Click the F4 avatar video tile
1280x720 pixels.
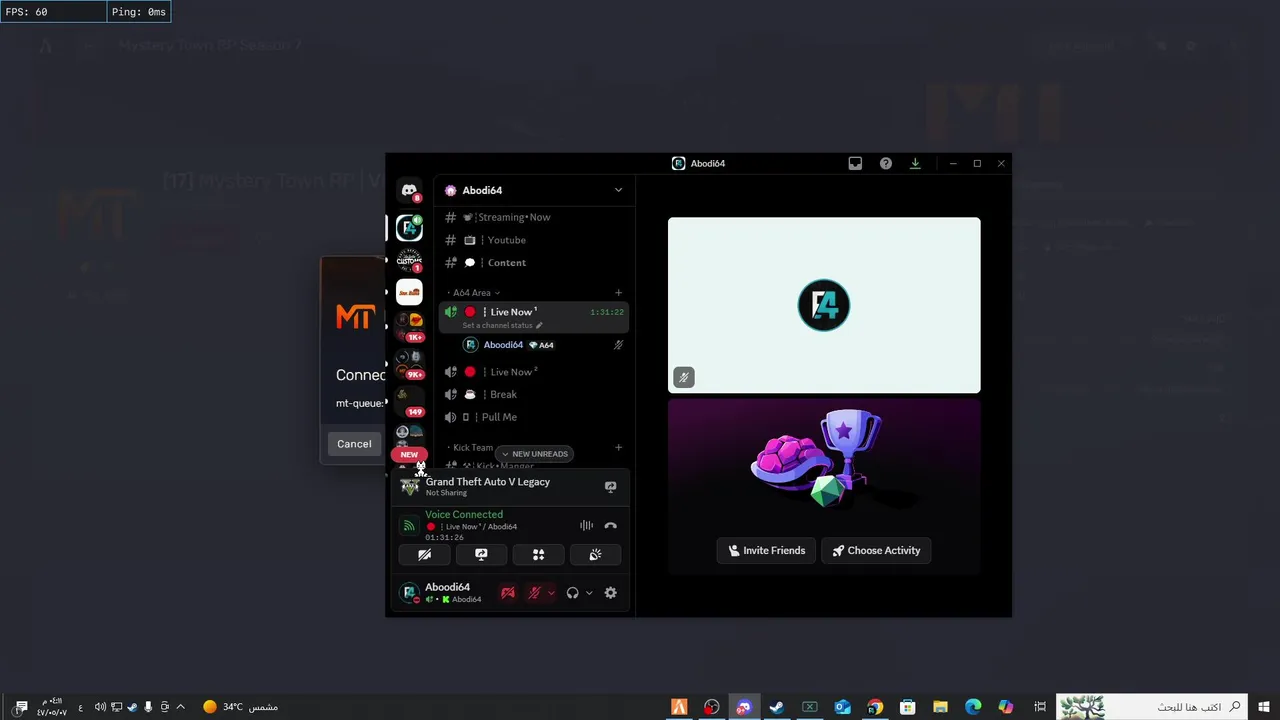pos(824,305)
